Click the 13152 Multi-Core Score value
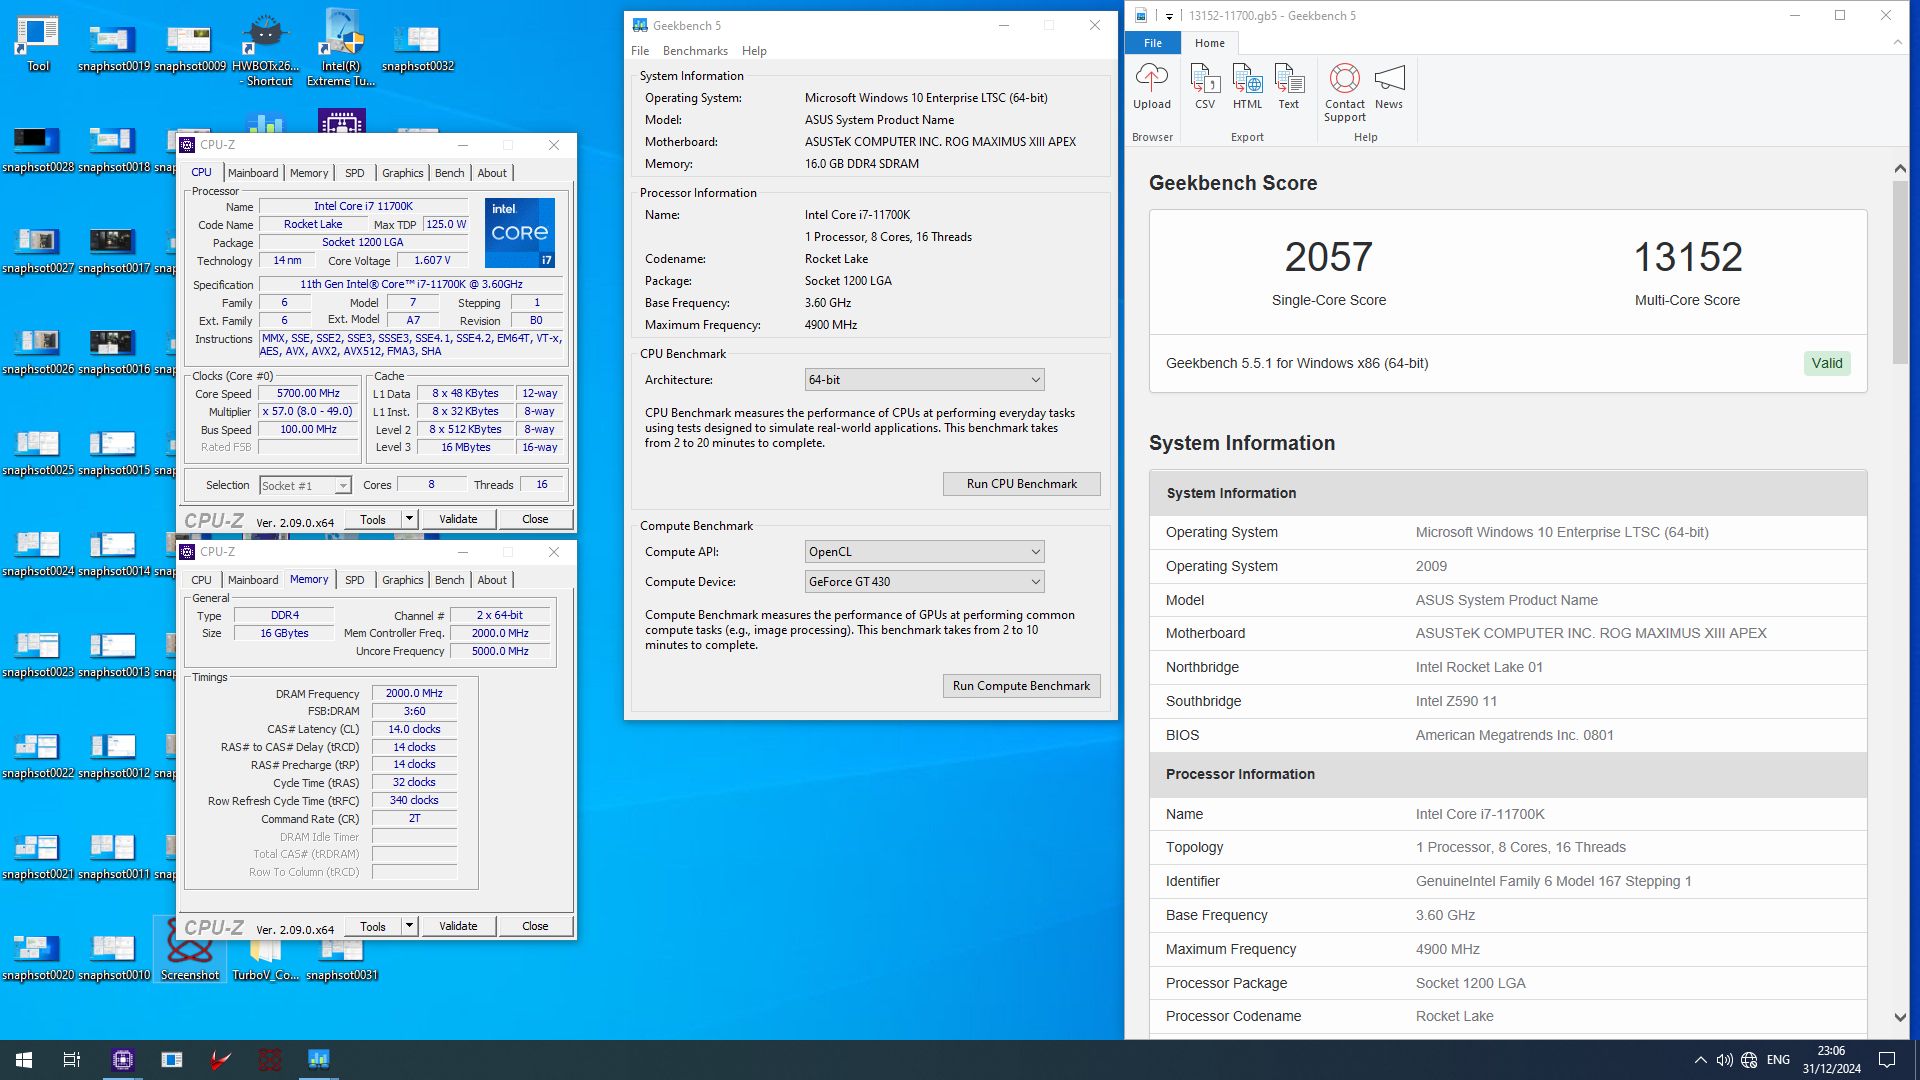The image size is (1920, 1080). click(x=1688, y=257)
